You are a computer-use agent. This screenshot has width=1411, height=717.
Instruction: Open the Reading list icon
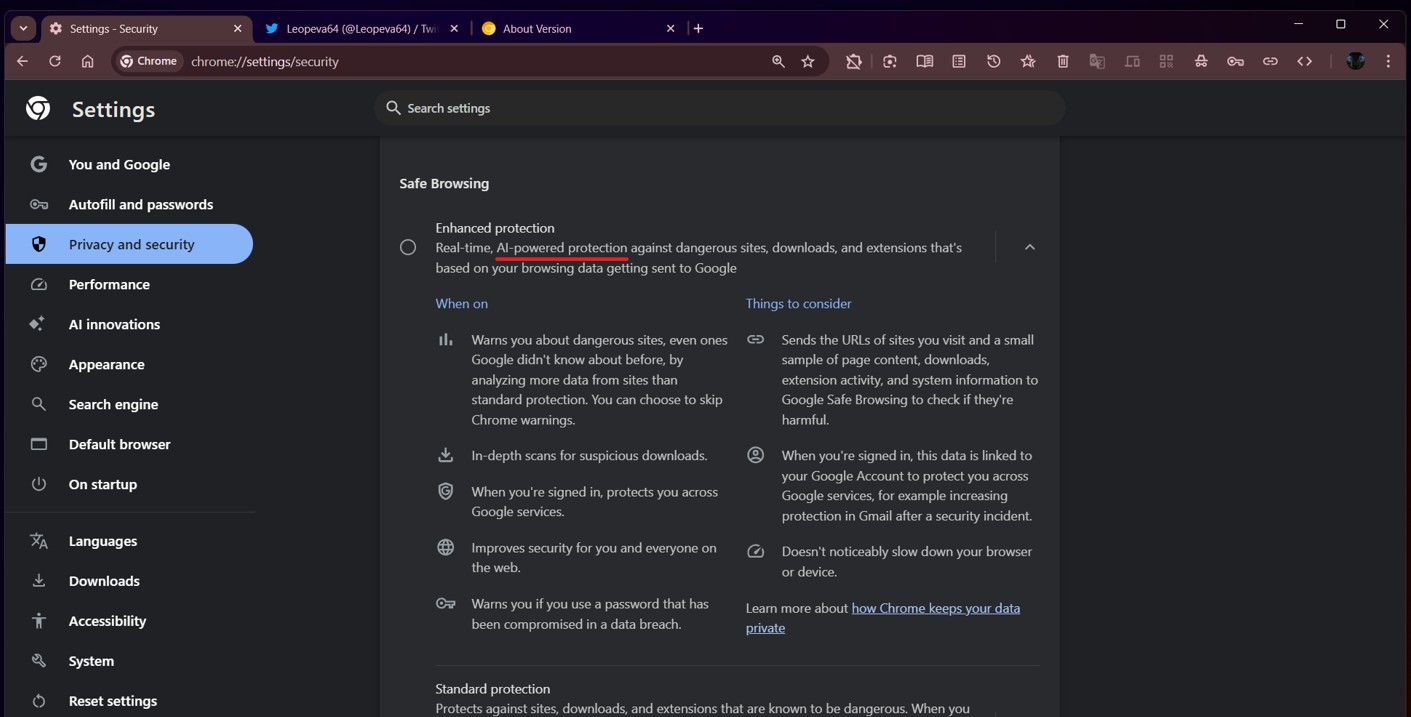pyautogui.click(x=959, y=61)
